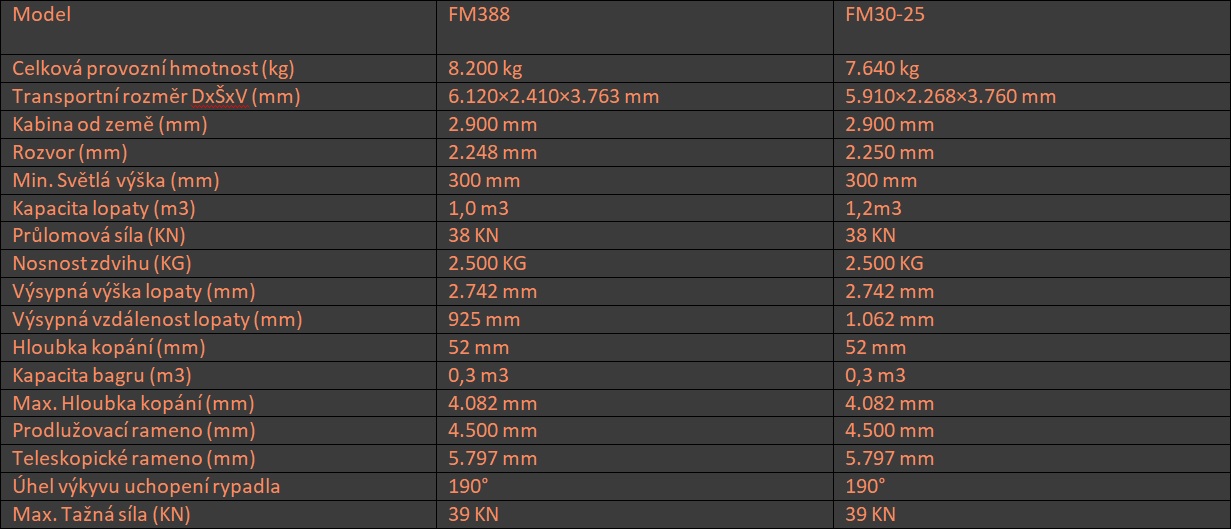Click the 6.120×2.410×3.763 mm cell

pos(553,97)
